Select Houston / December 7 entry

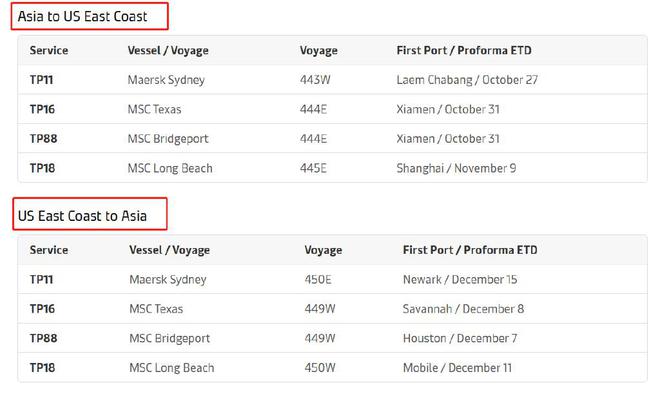(x=460, y=338)
